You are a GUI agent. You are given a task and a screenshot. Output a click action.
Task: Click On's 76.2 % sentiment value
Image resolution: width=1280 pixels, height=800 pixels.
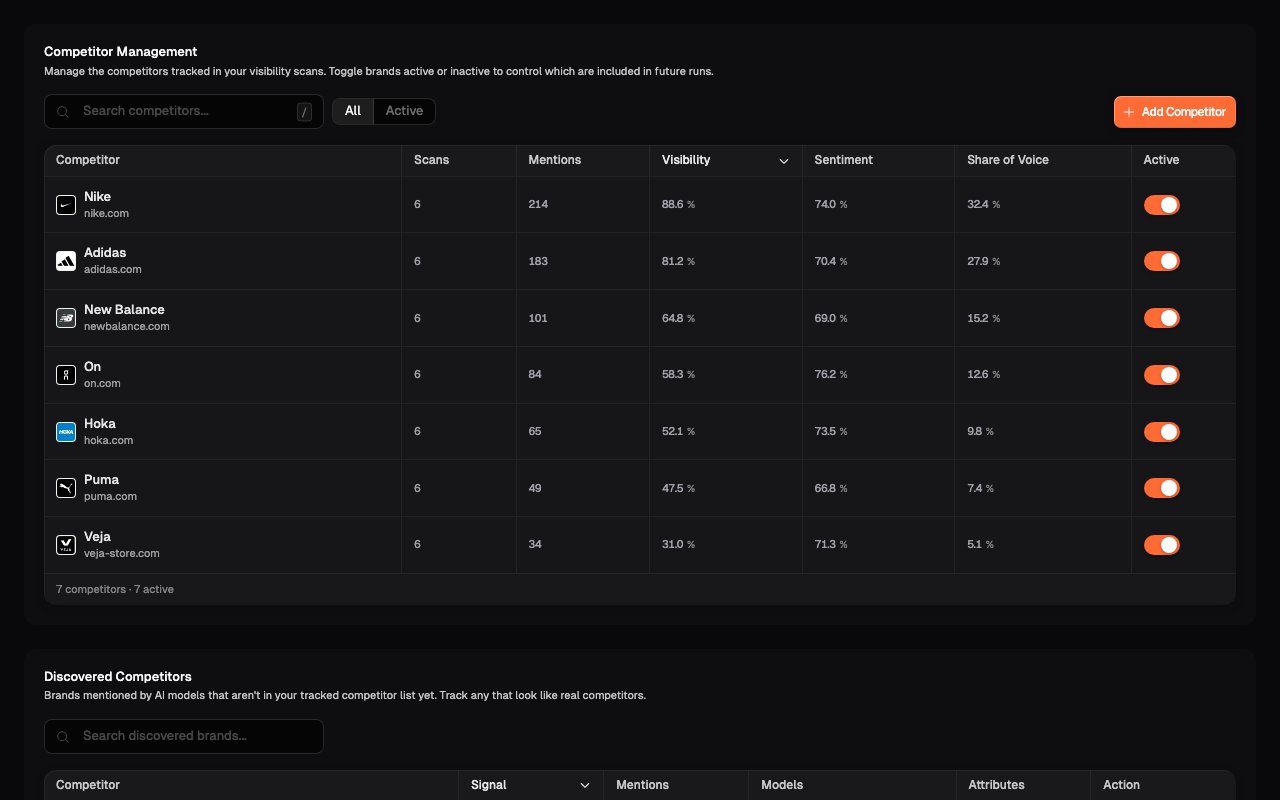coord(831,374)
